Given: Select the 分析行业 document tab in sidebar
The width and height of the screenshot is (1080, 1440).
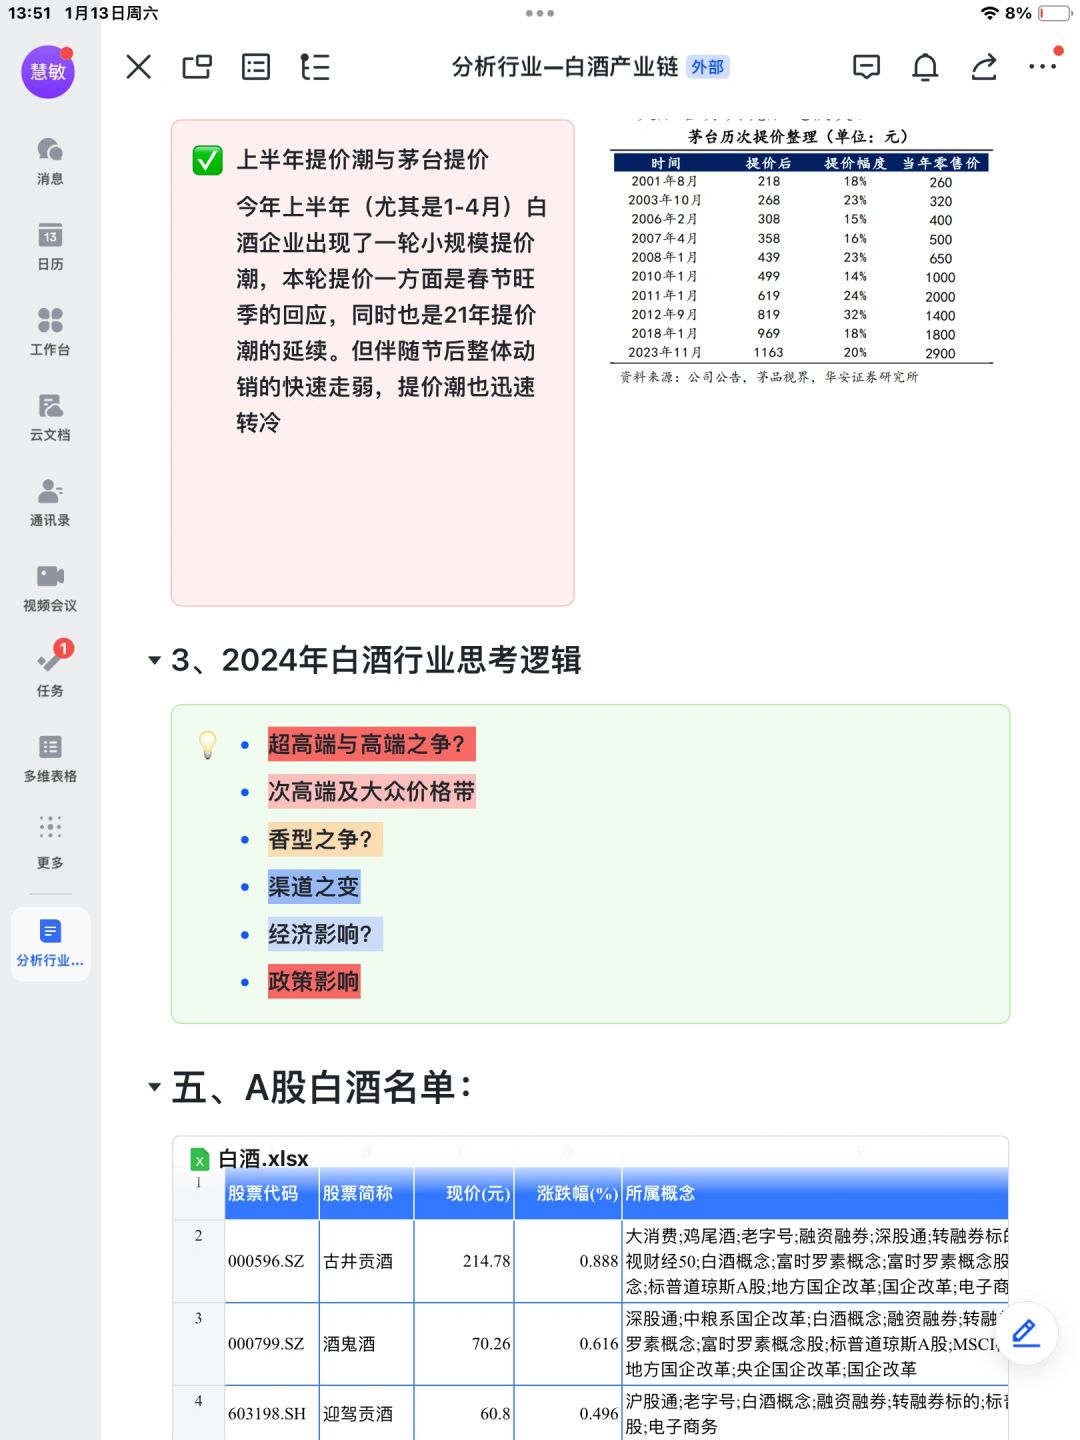Looking at the screenshot, I should [x=50, y=944].
